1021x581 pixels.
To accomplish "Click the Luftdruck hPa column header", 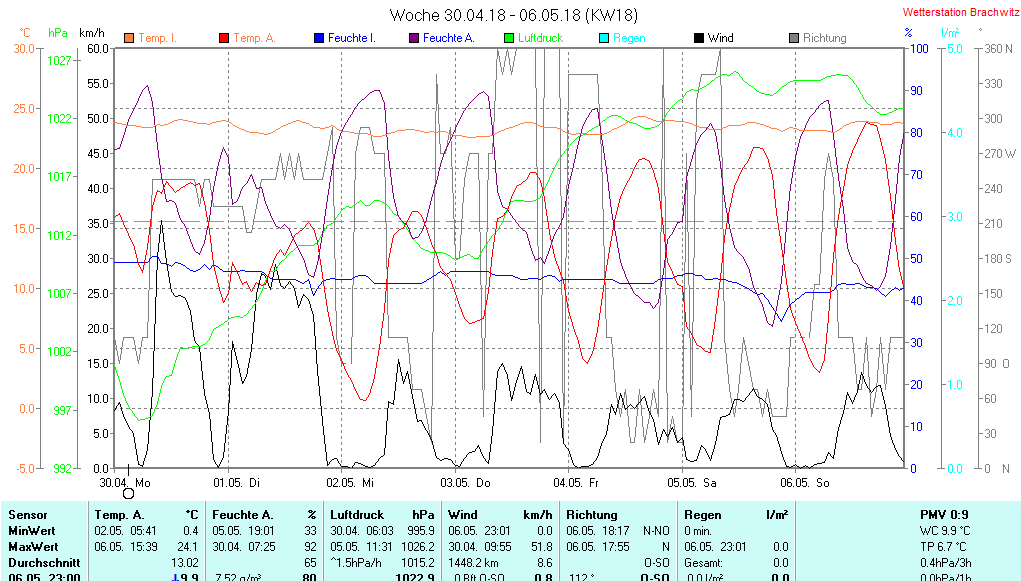I will click(382, 514).
